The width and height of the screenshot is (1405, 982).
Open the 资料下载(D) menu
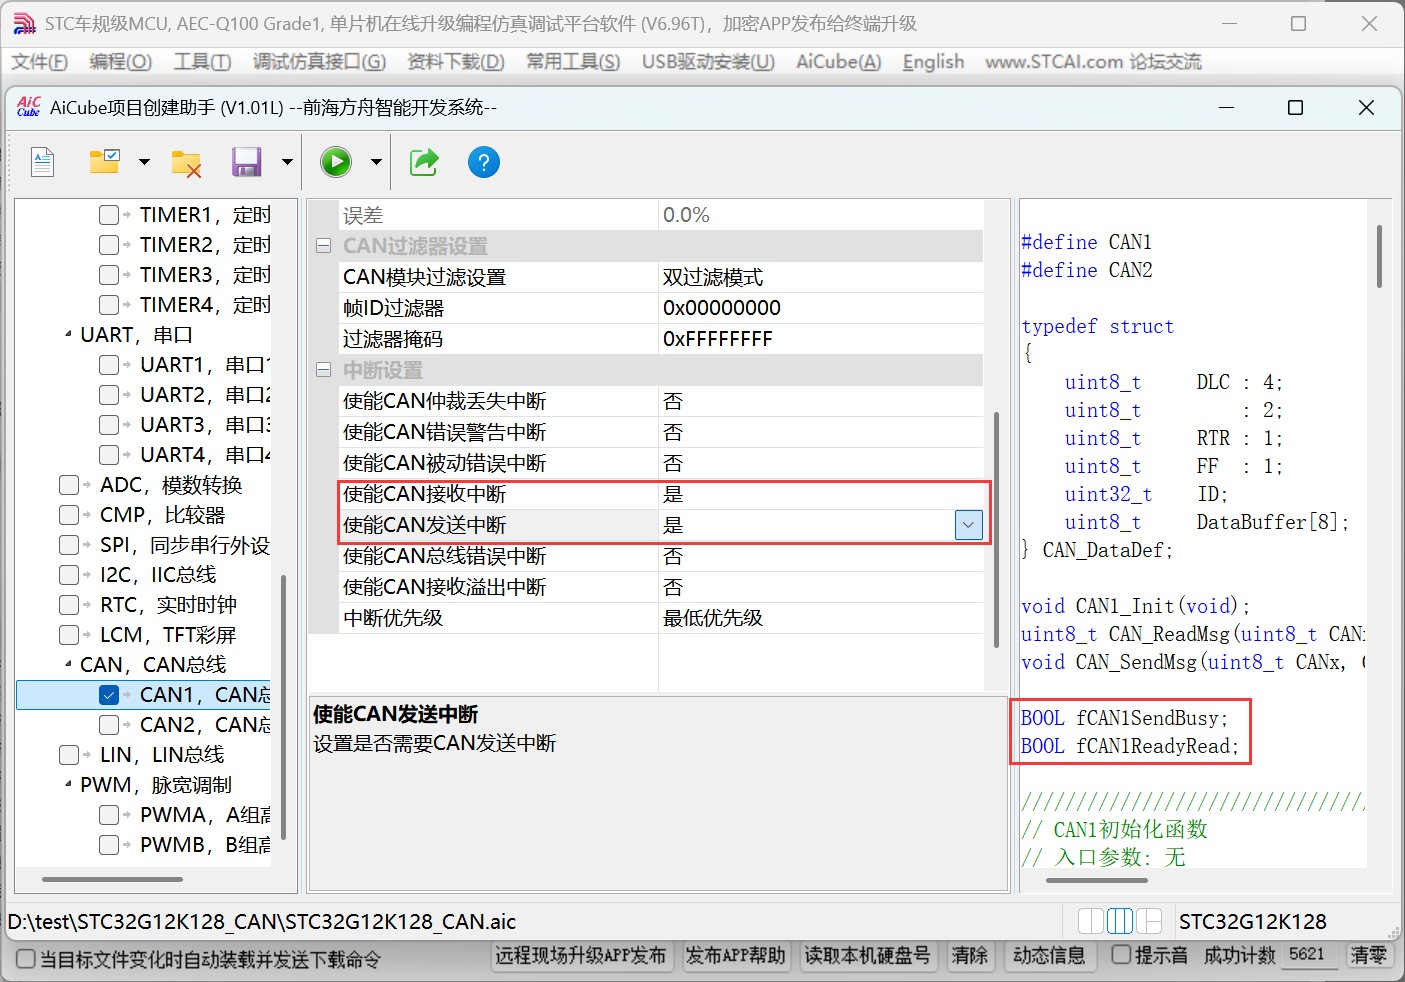[x=456, y=62]
